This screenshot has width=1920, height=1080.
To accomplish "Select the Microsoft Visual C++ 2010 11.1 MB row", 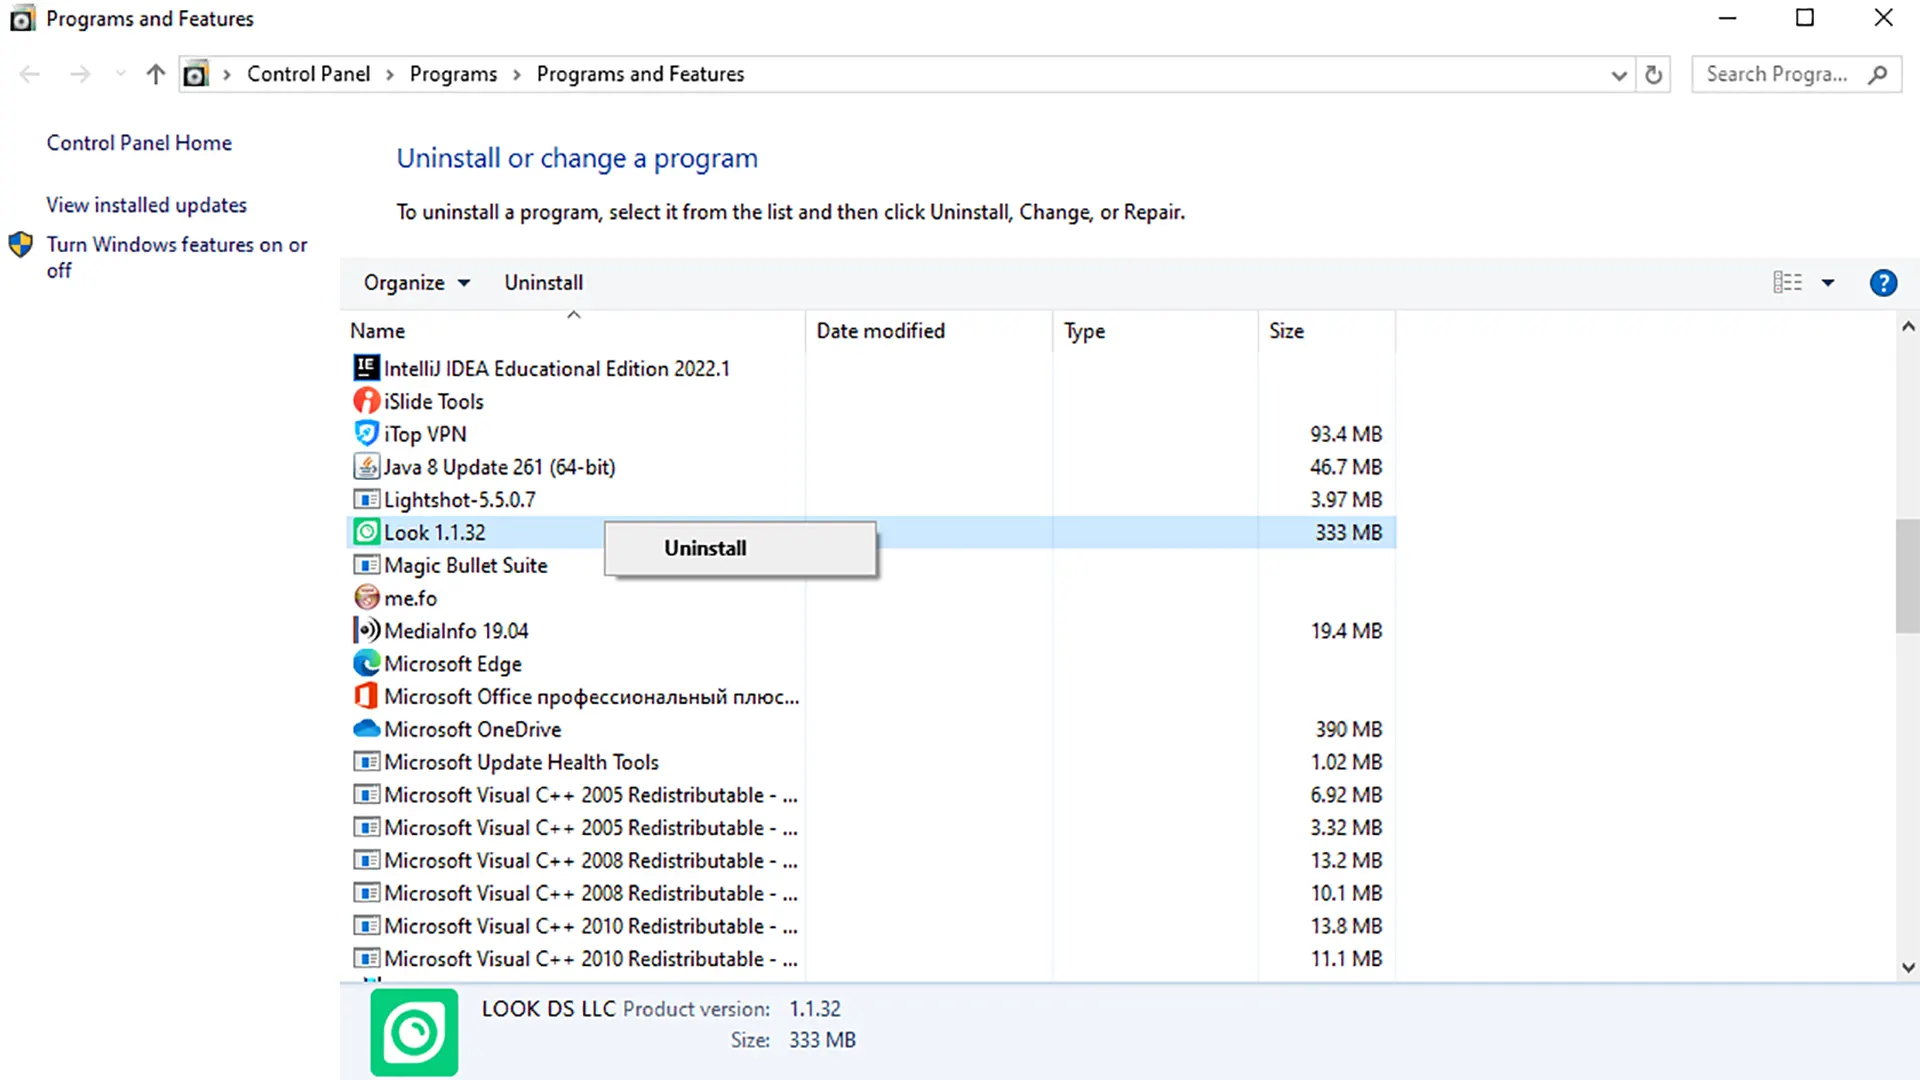I will 871,959.
